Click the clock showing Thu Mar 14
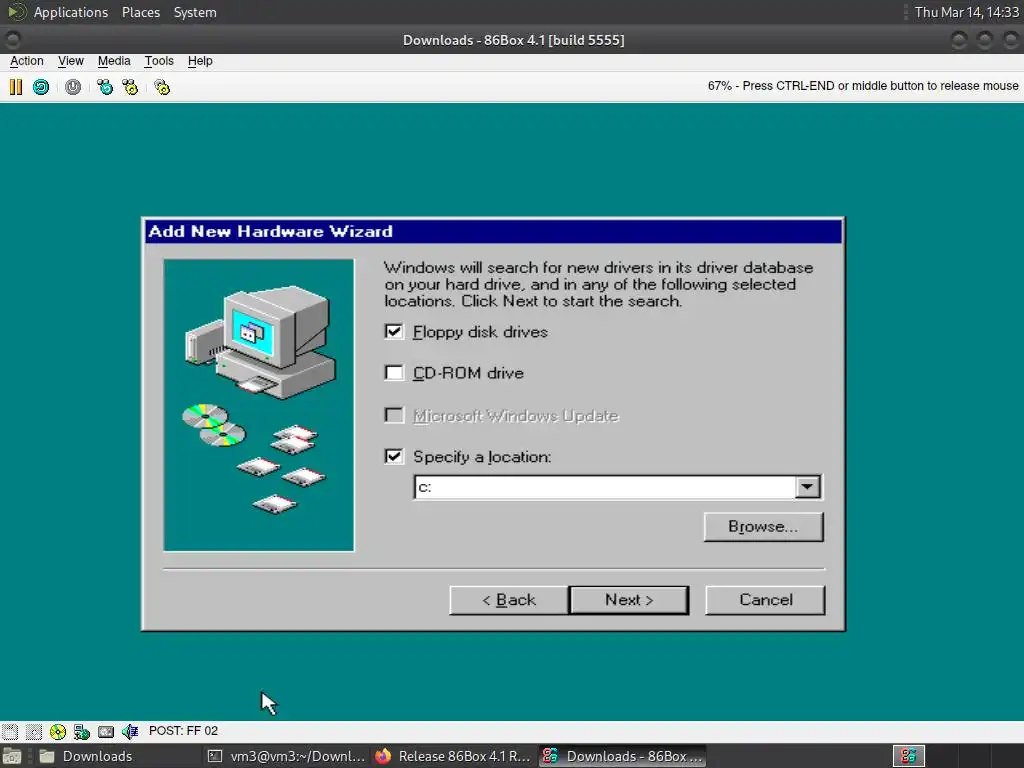The height and width of the screenshot is (768, 1024). pos(966,12)
